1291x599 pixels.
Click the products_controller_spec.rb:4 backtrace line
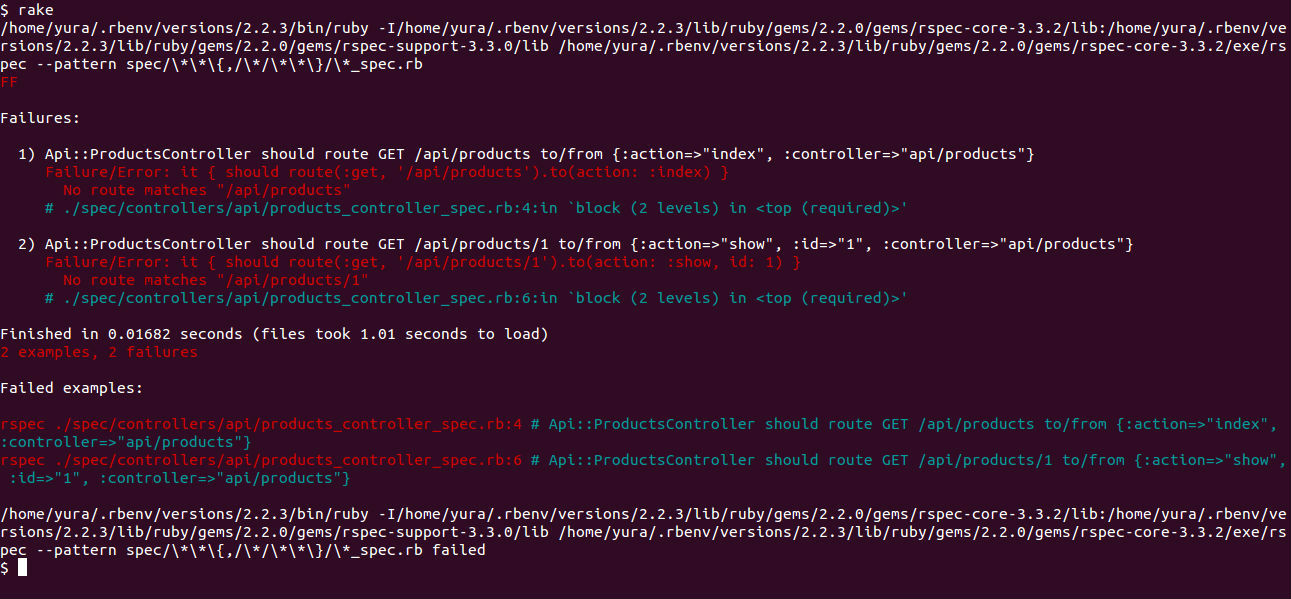coord(476,208)
